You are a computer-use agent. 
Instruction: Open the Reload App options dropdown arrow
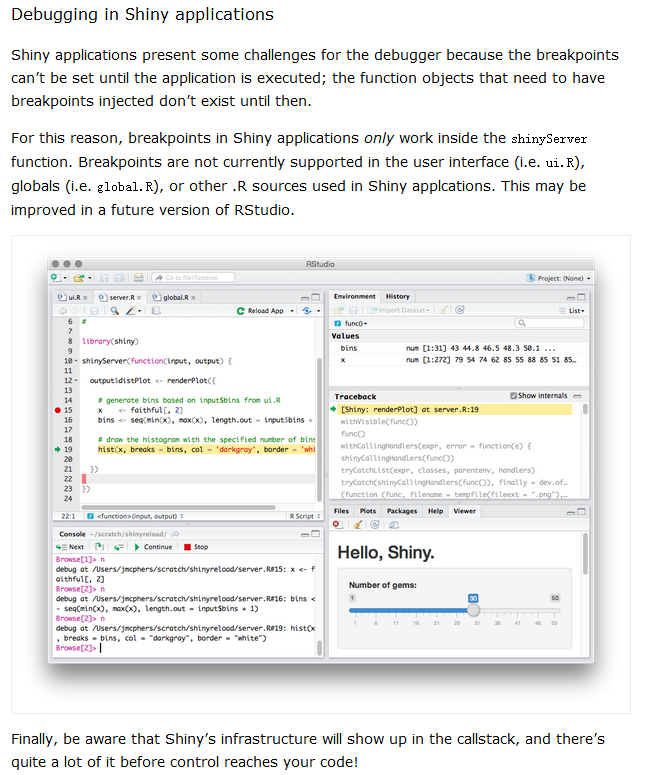point(292,311)
